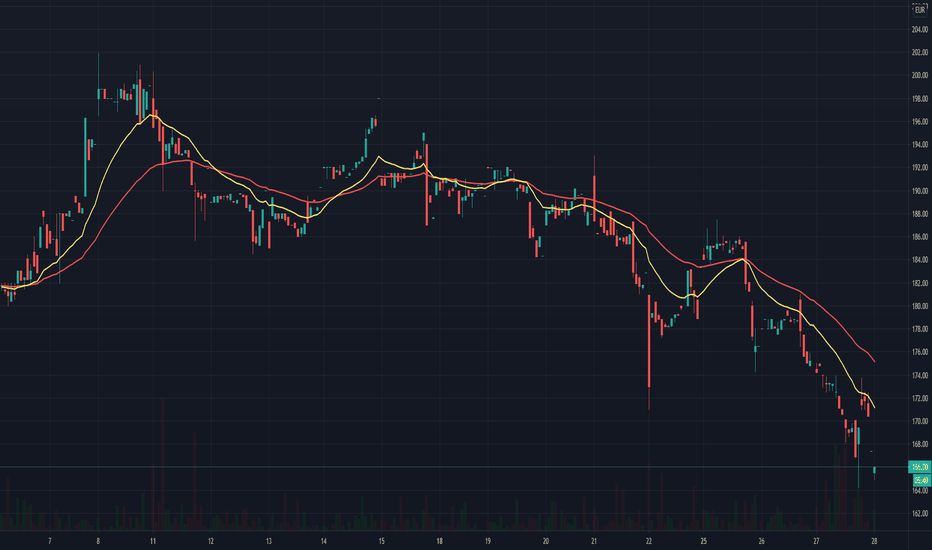This screenshot has height=550, width=932.
Task: Click date label 21 on time axis
Action: (594, 541)
